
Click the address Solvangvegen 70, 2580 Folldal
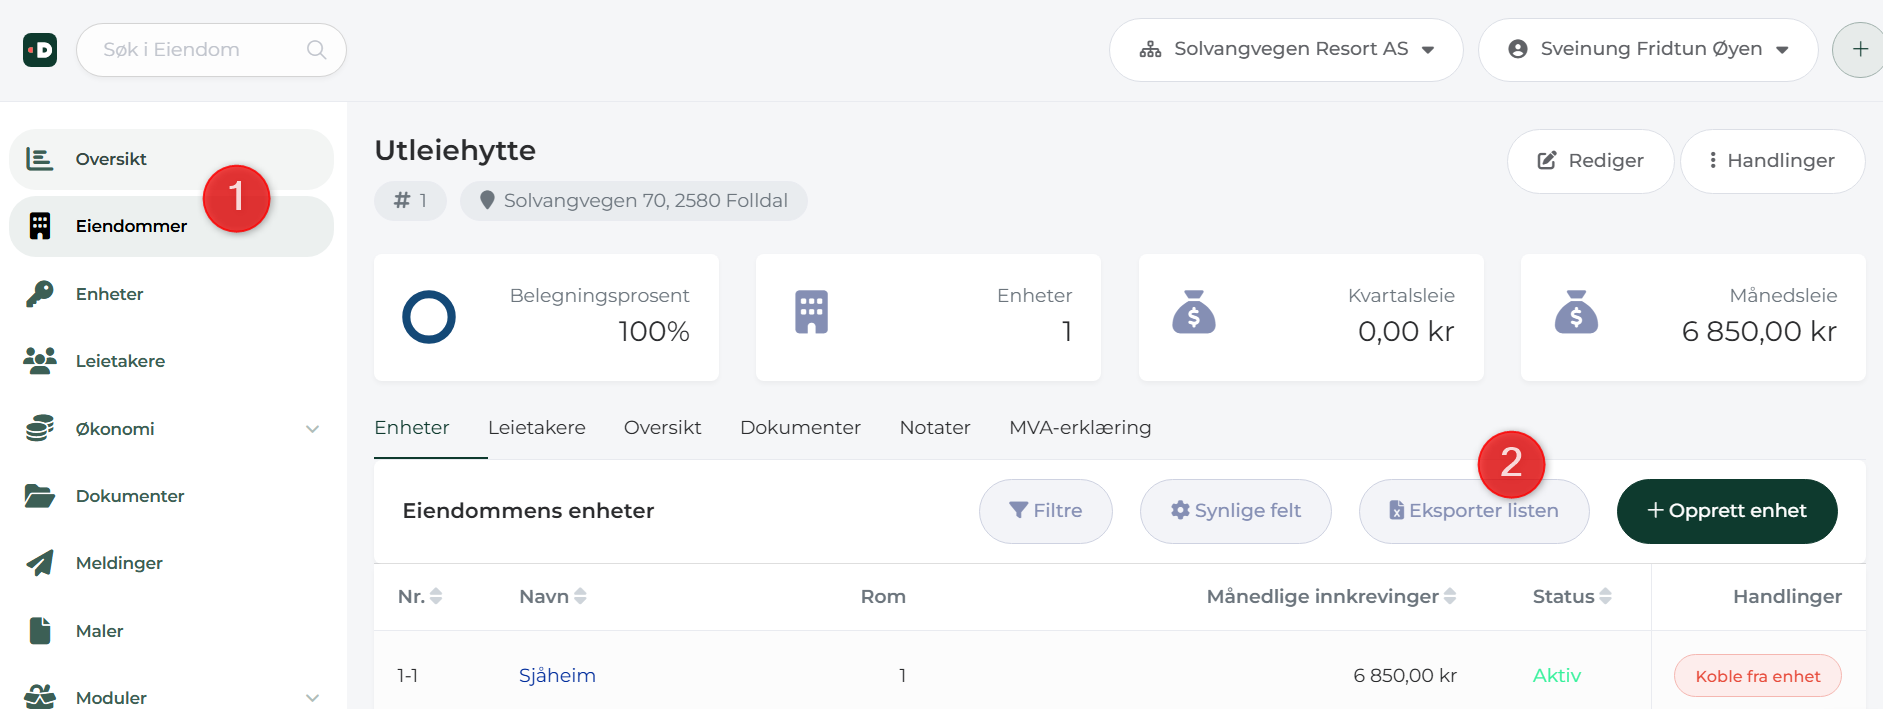click(x=634, y=201)
